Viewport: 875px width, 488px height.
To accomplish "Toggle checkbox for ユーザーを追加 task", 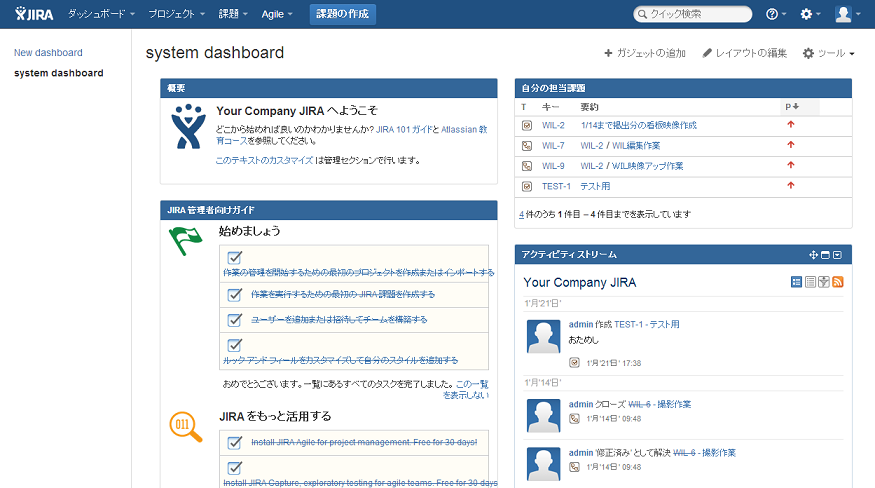I will [234, 319].
